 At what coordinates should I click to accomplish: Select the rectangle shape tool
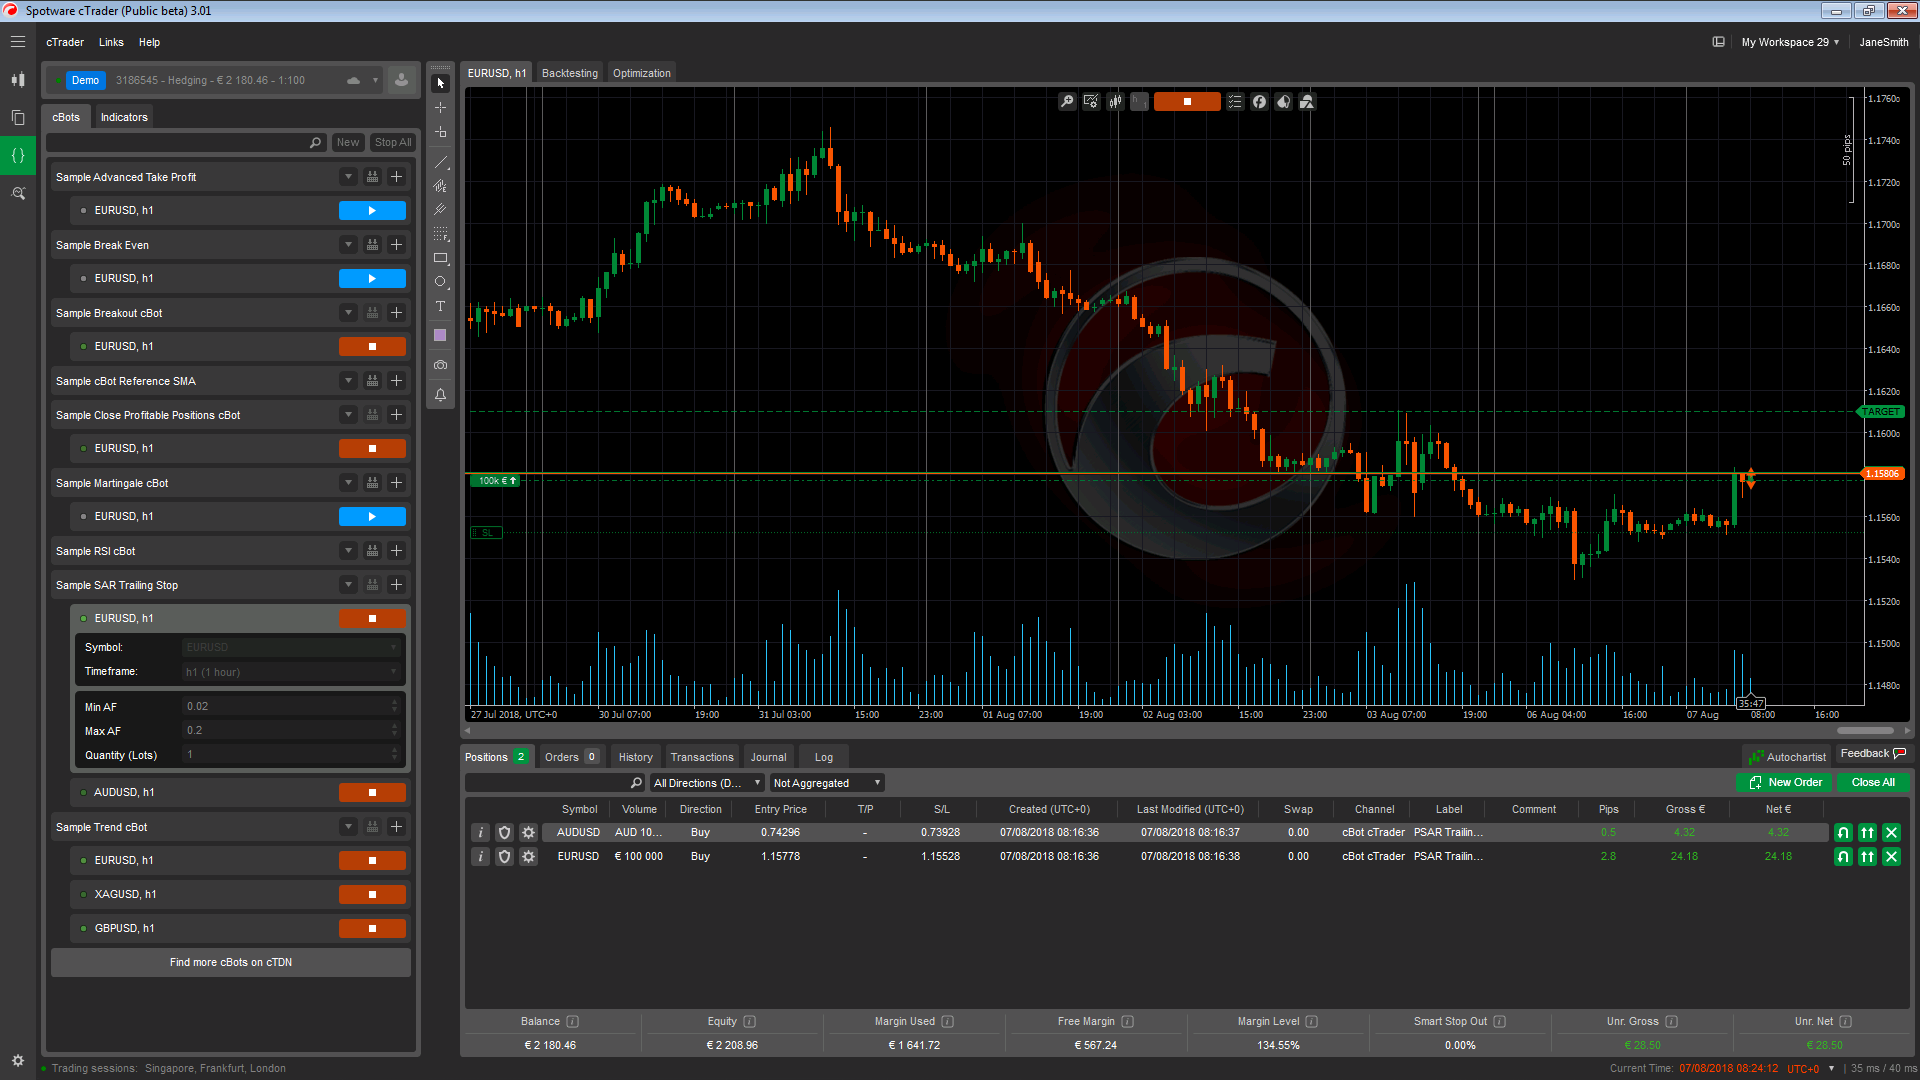tap(440, 258)
